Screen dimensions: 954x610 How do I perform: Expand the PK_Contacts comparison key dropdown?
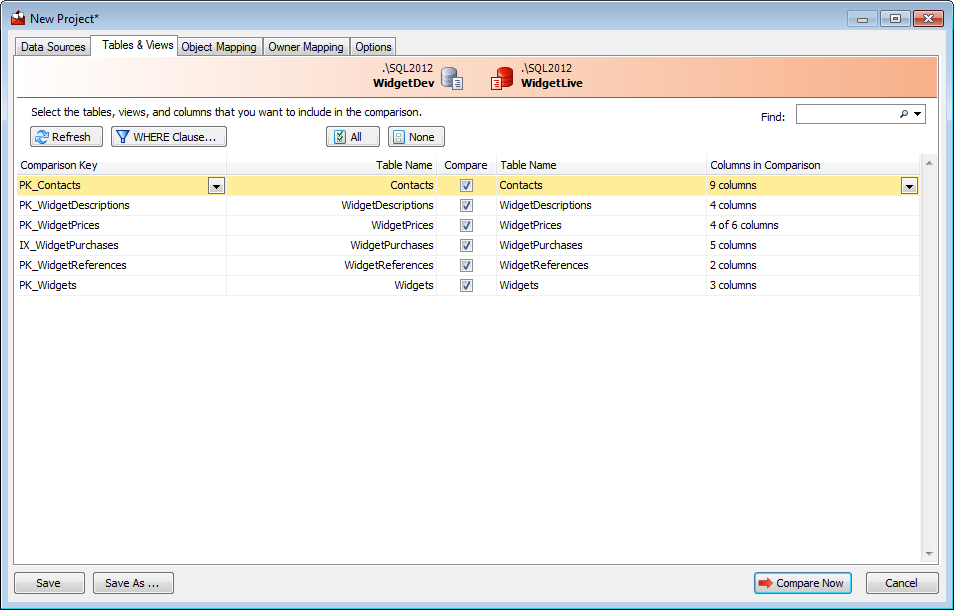[x=216, y=186]
